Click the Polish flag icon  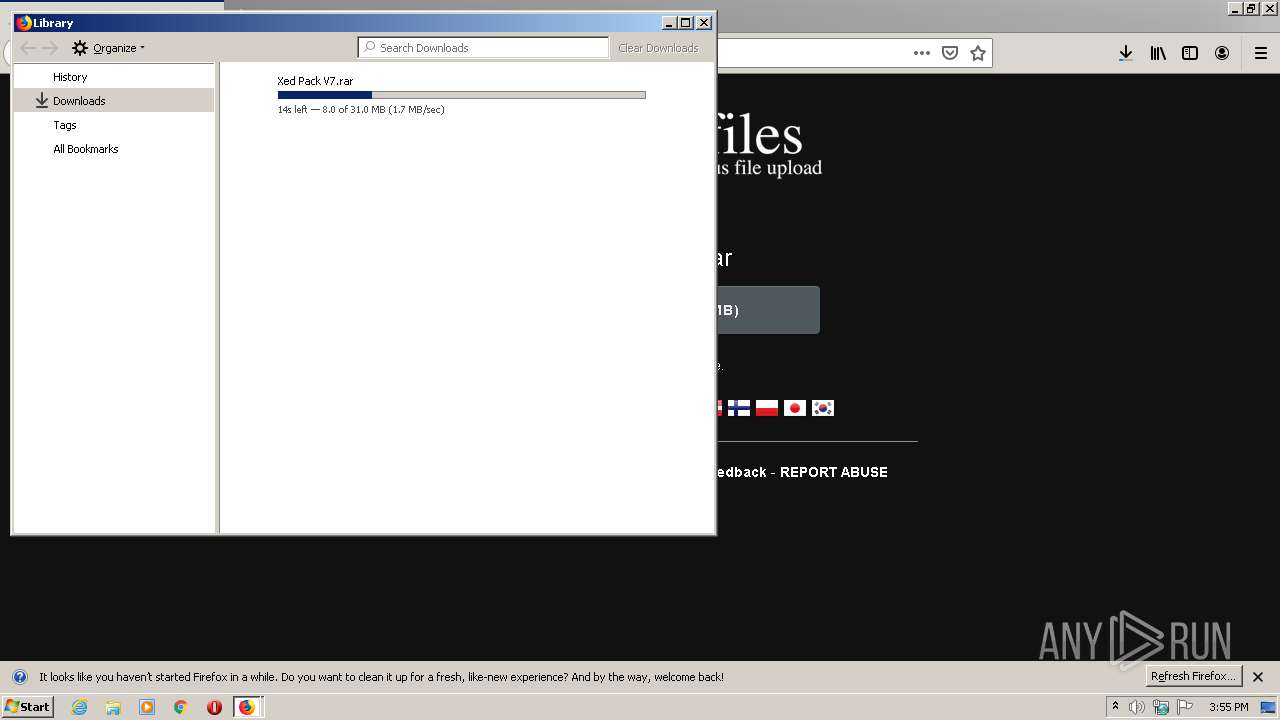coord(767,408)
